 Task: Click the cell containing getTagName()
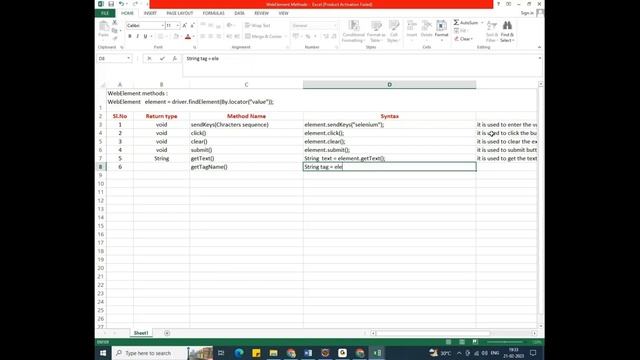tap(246, 167)
